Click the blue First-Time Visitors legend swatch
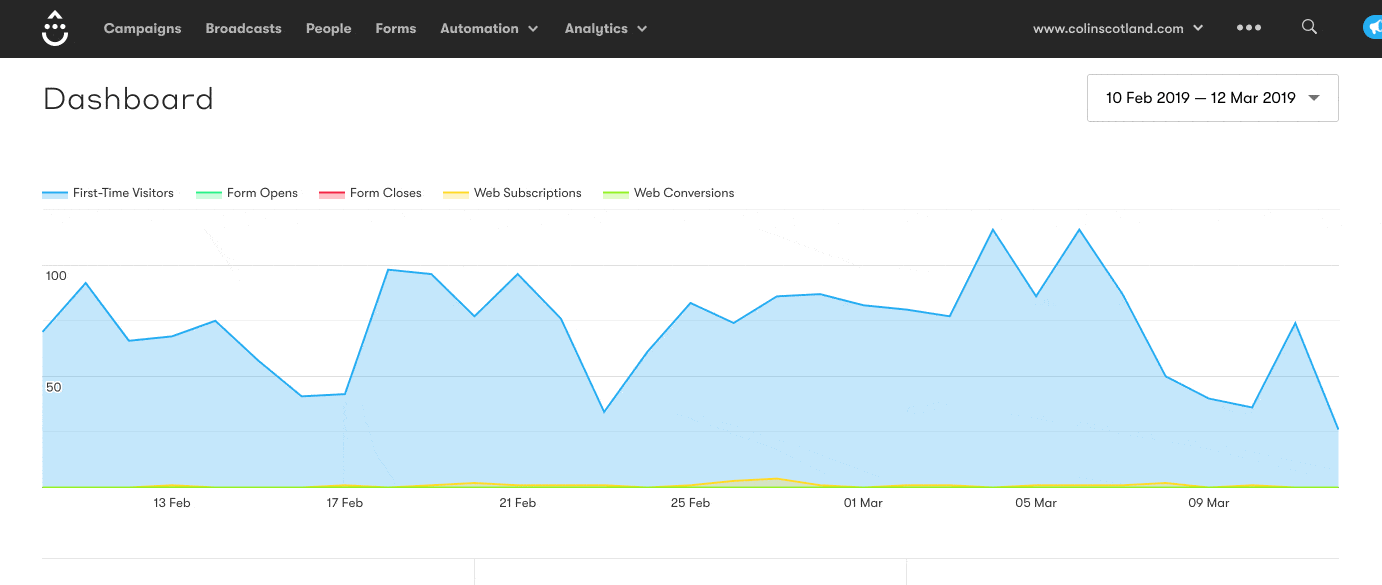The image size is (1382, 585). coord(55,194)
